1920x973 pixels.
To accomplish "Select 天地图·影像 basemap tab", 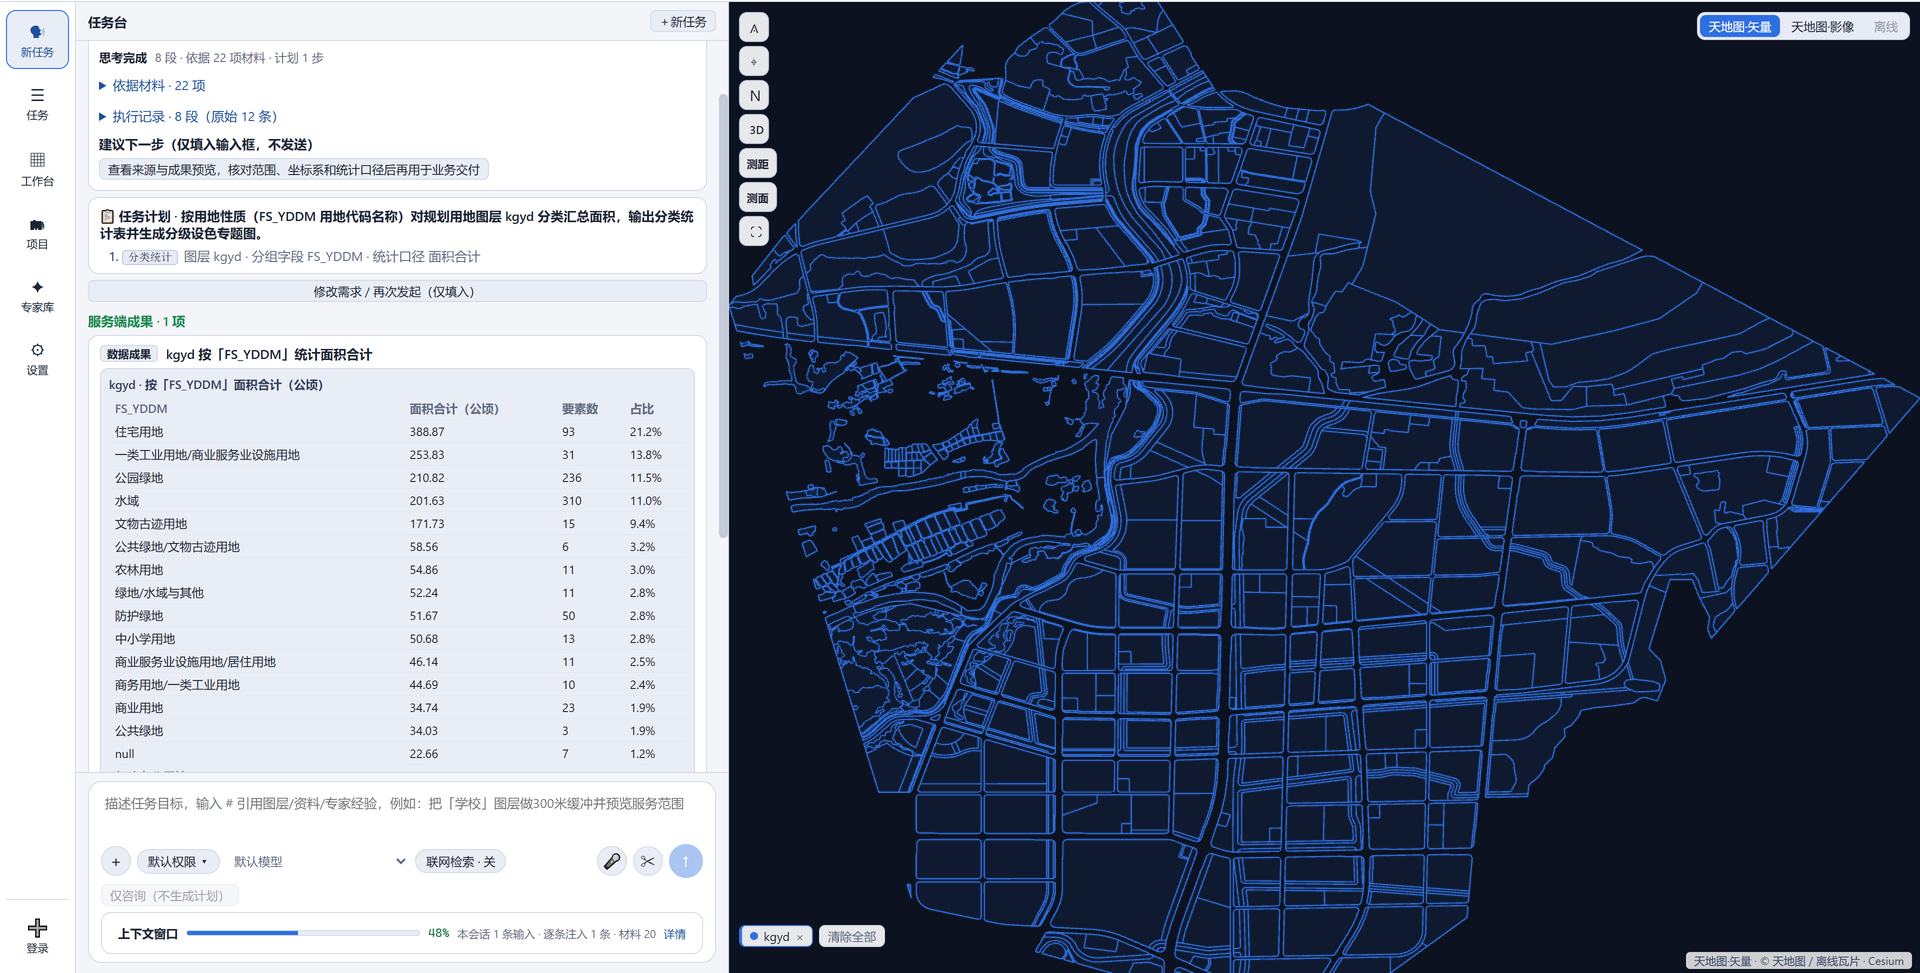I will (1822, 27).
